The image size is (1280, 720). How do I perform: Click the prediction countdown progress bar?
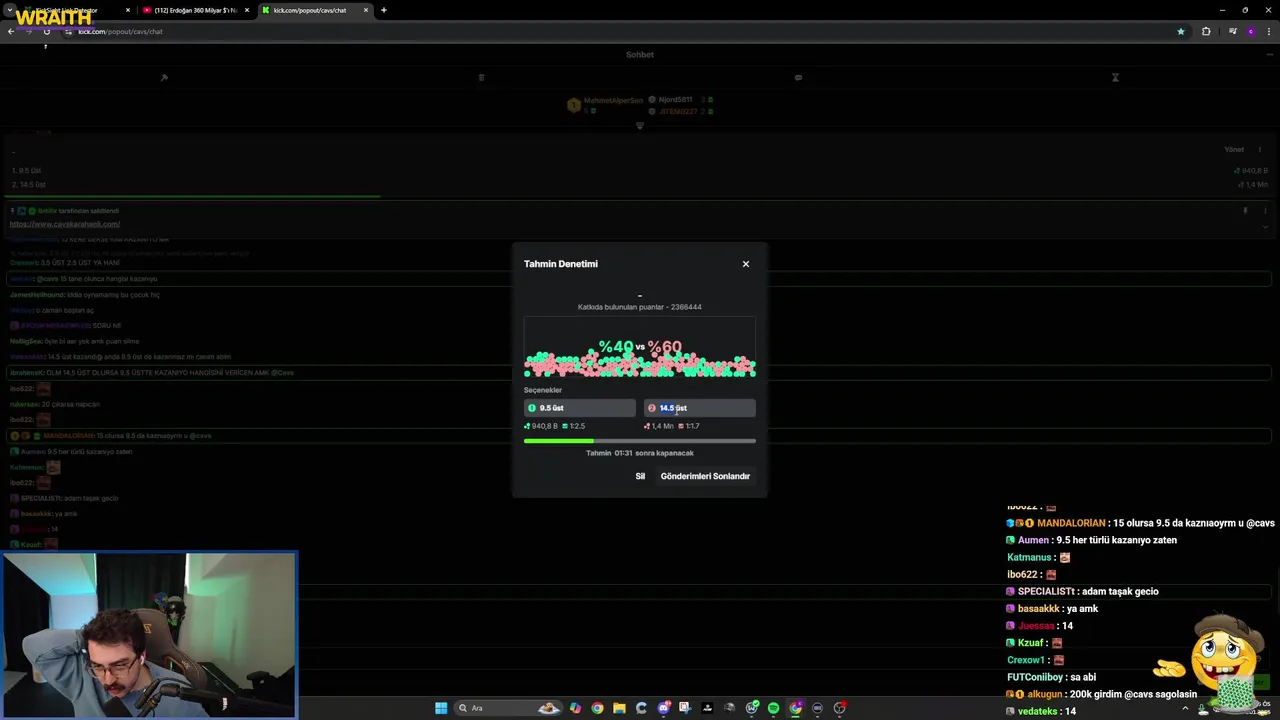tap(640, 441)
